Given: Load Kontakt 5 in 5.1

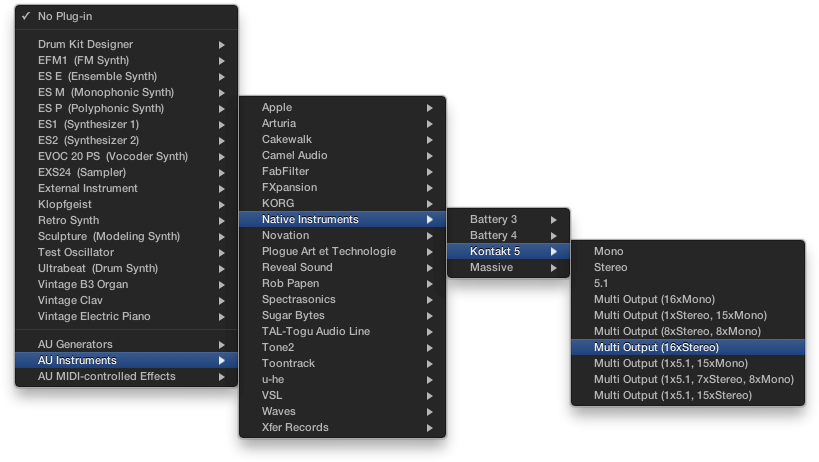Looking at the screenshot, I should (687, 283).
